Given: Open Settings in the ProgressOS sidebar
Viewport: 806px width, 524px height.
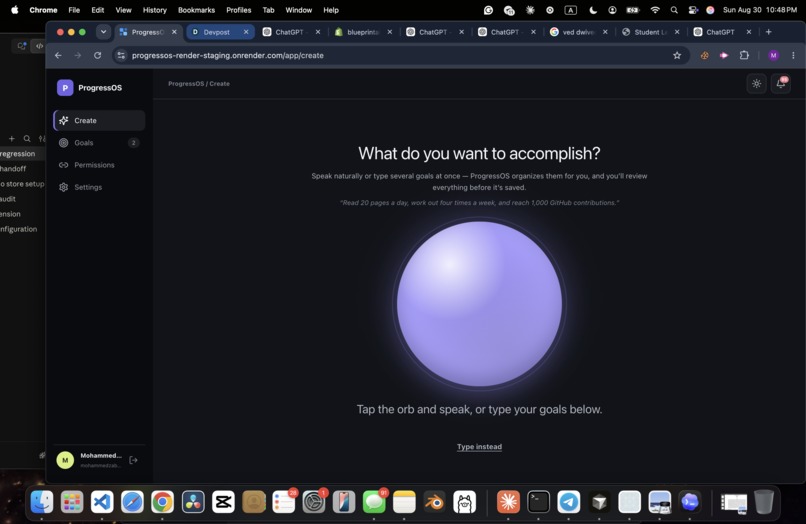Looking at the screenshot, I should 99,187.
